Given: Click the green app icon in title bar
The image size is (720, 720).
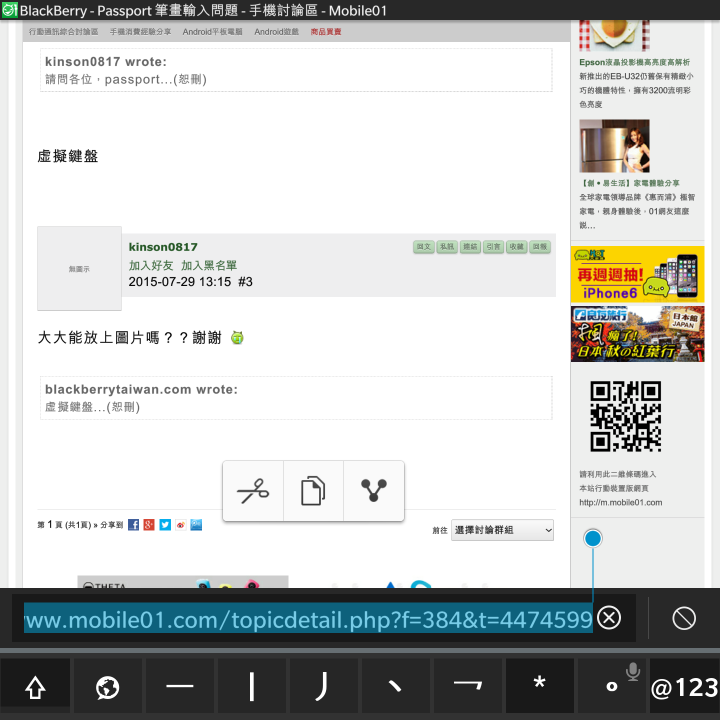Looking at the screenshot, I should coord(9,10).
